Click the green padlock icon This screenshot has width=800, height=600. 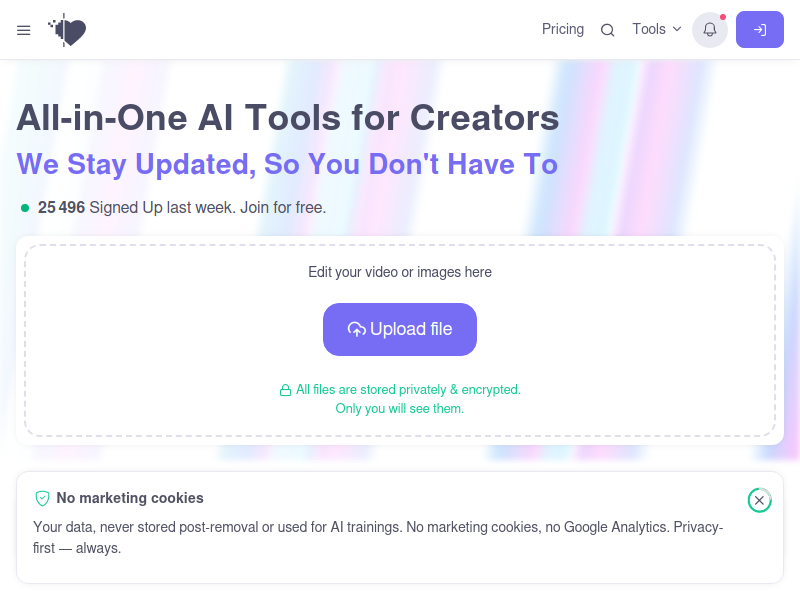point(285,390)
